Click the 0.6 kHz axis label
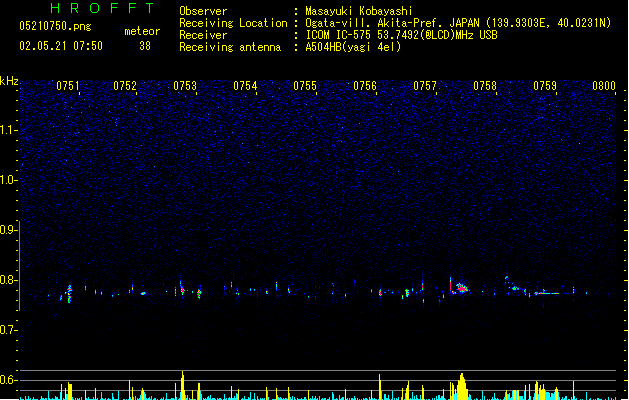 [9, 380]
